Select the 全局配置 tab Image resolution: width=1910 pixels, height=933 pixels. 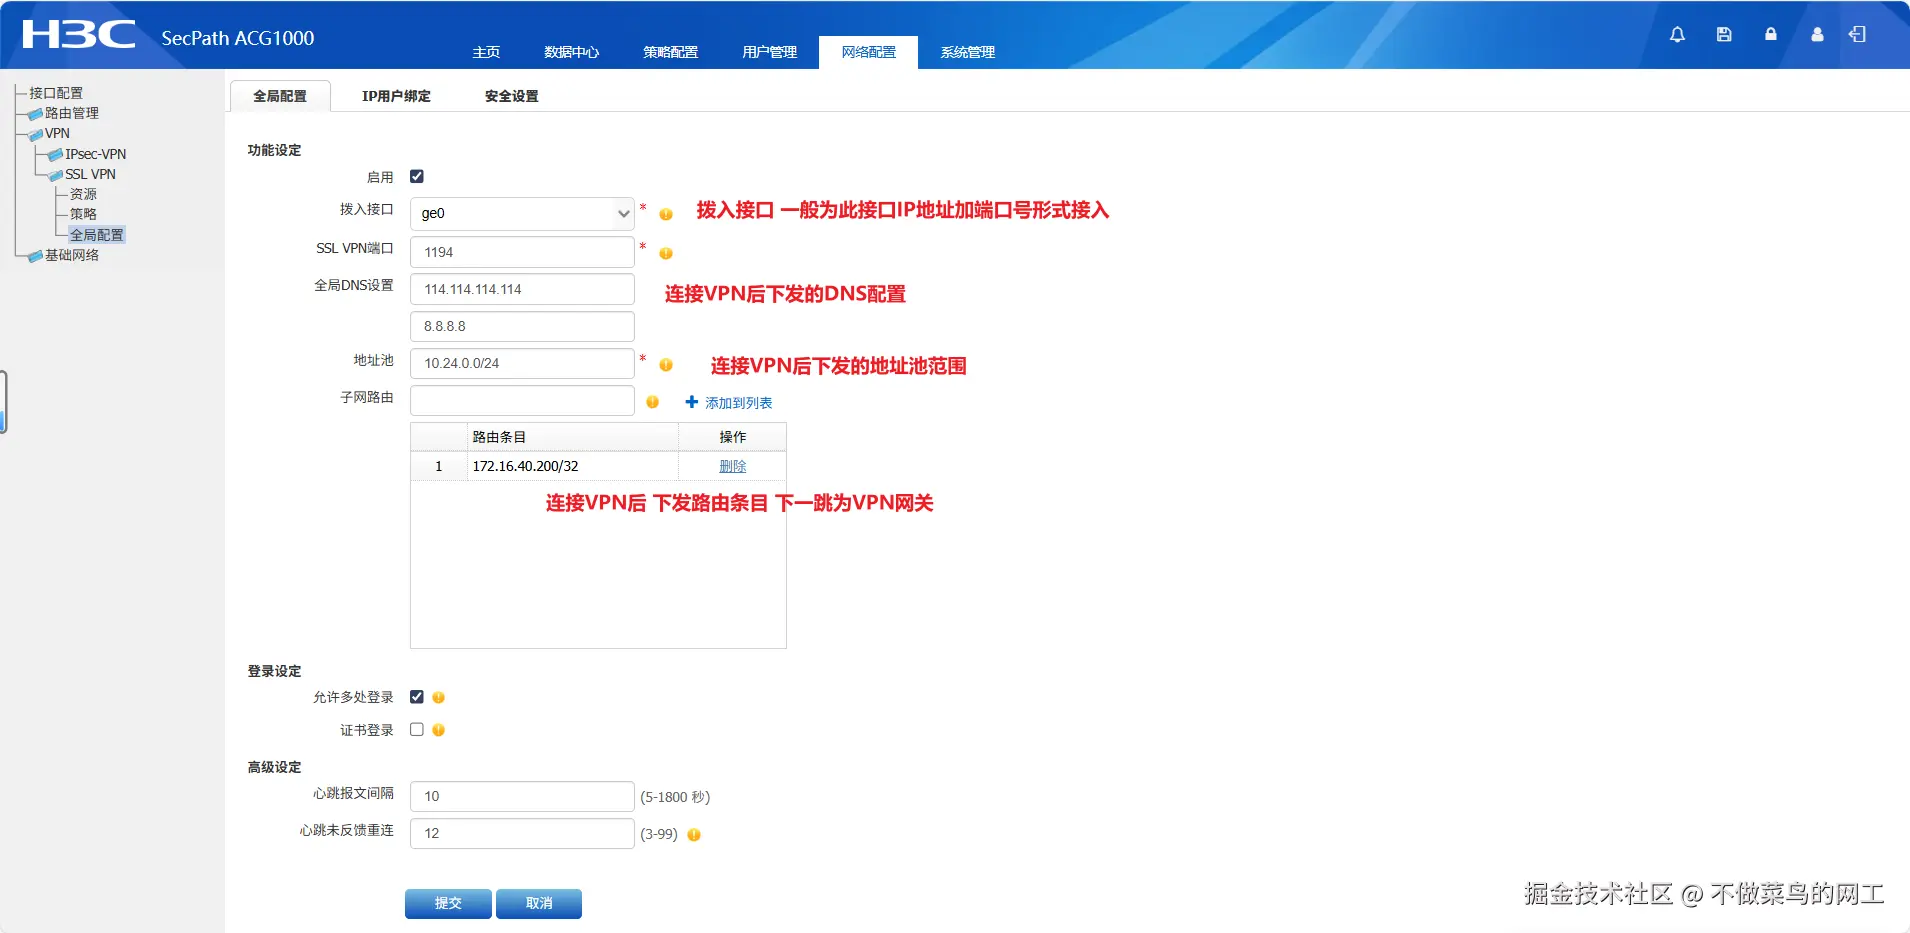pyautogui.click(x=280, y=96)
